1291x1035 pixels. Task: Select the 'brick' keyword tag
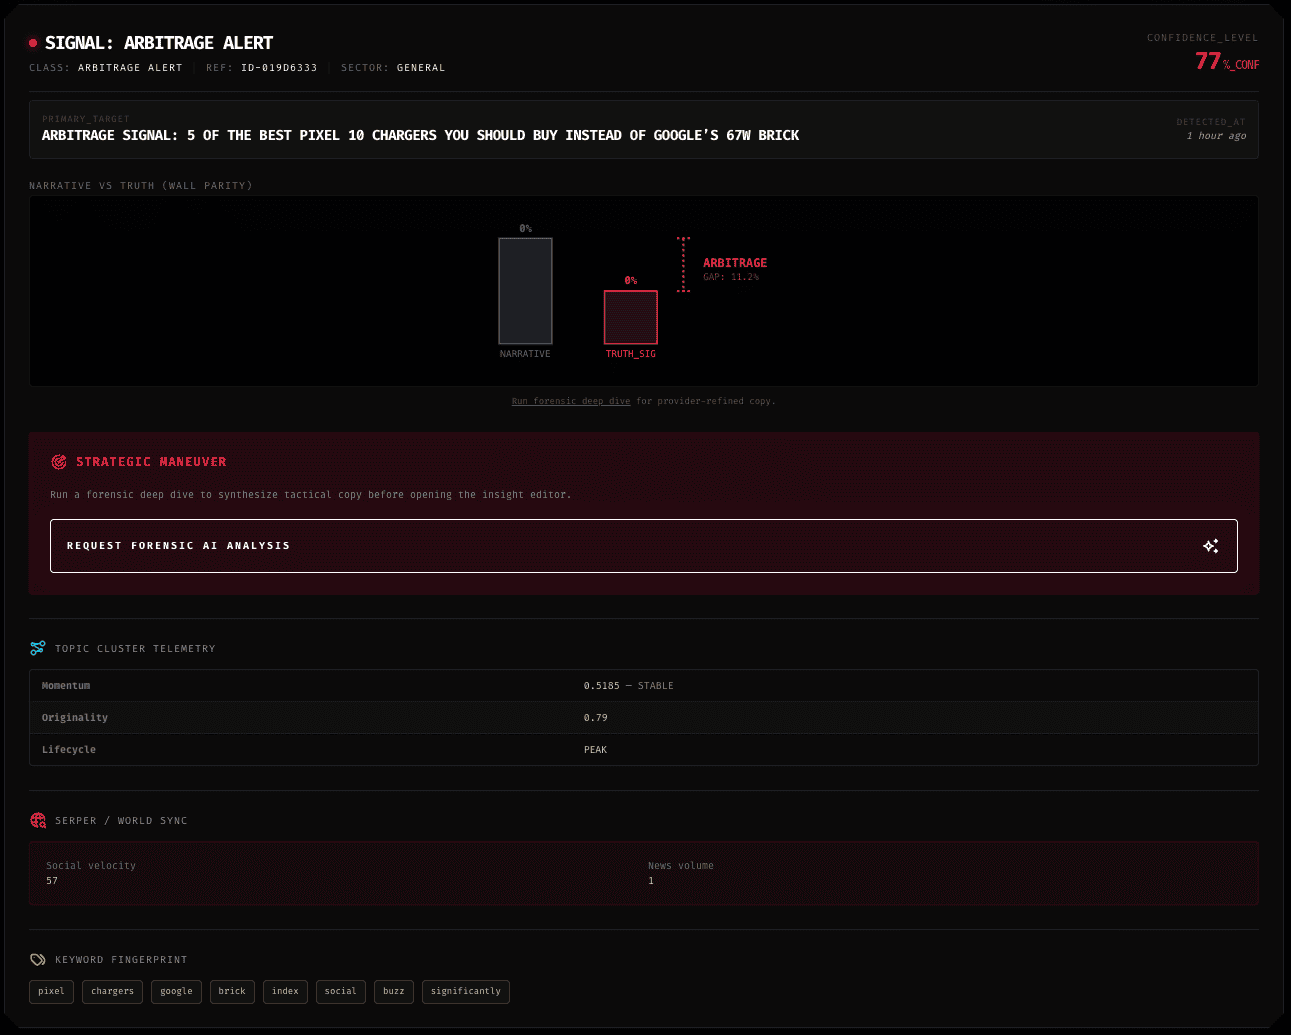[232, 991]
